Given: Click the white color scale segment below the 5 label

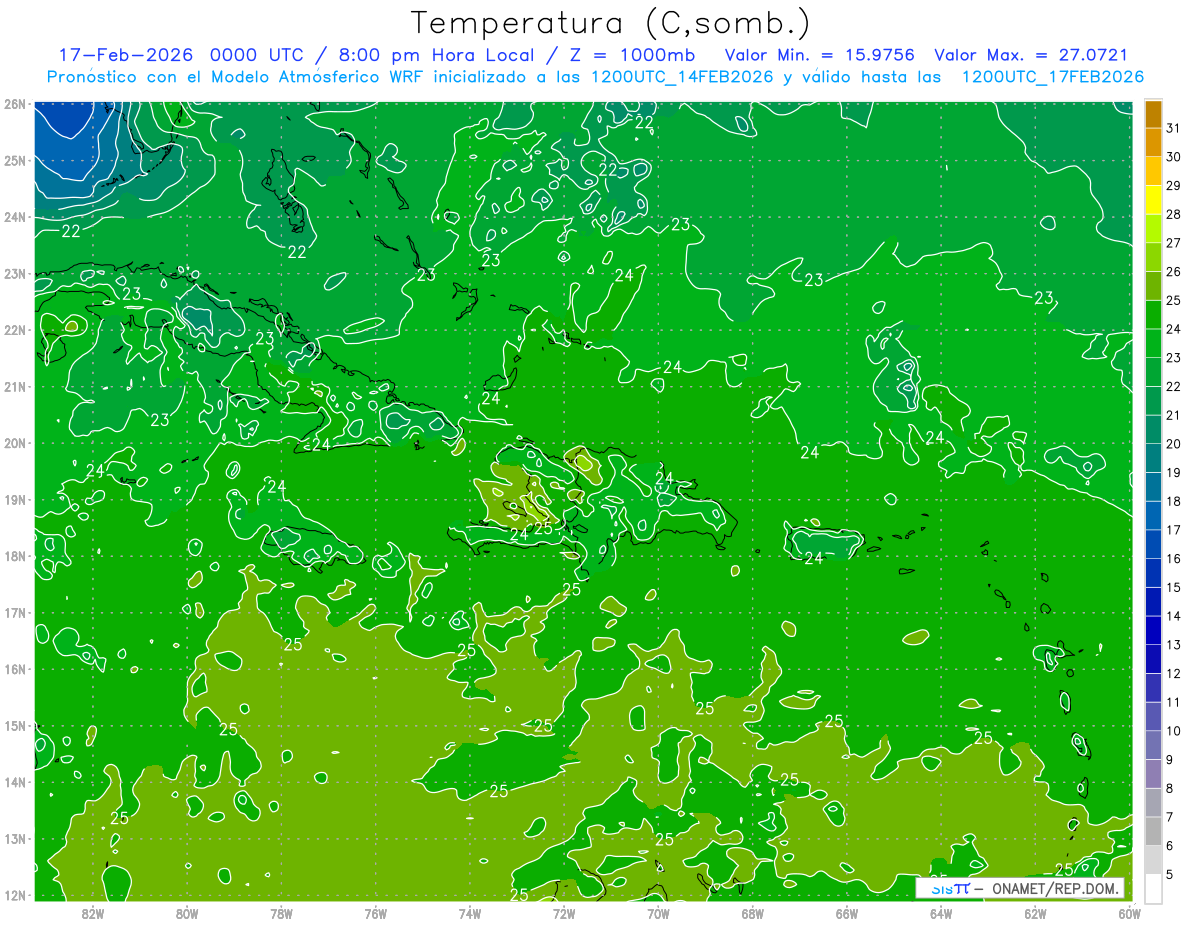Looking at the screenshot, I should [1153, 888].
